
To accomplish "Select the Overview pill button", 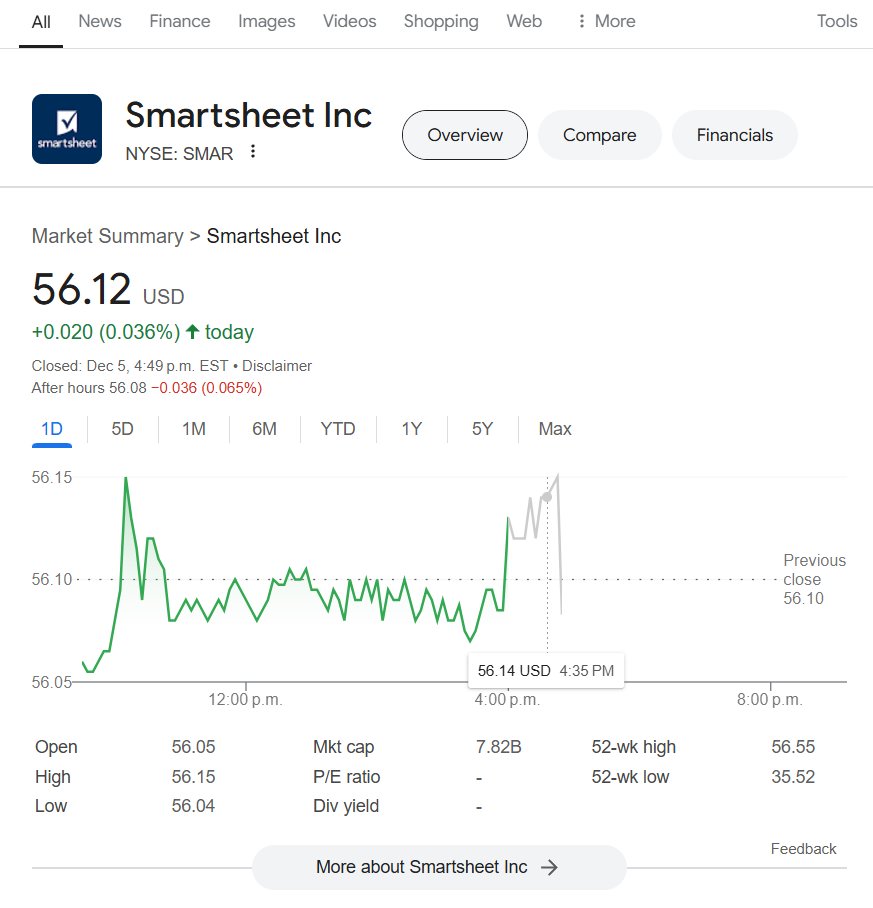I will tap(465, 135).
